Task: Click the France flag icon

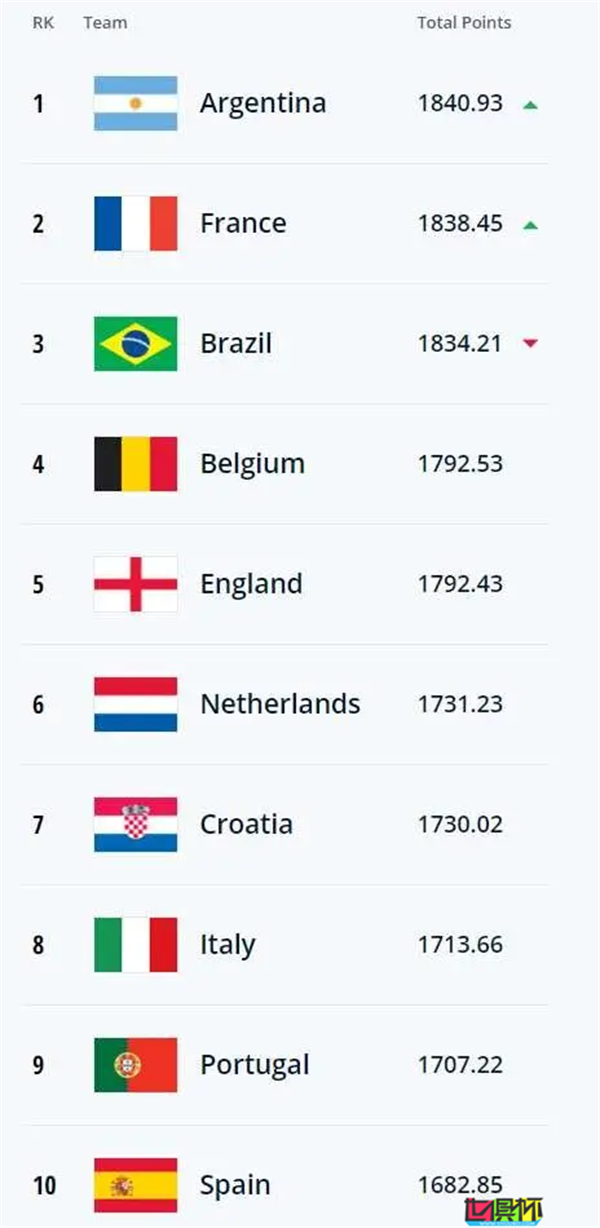Action: (x=136, y=223)
